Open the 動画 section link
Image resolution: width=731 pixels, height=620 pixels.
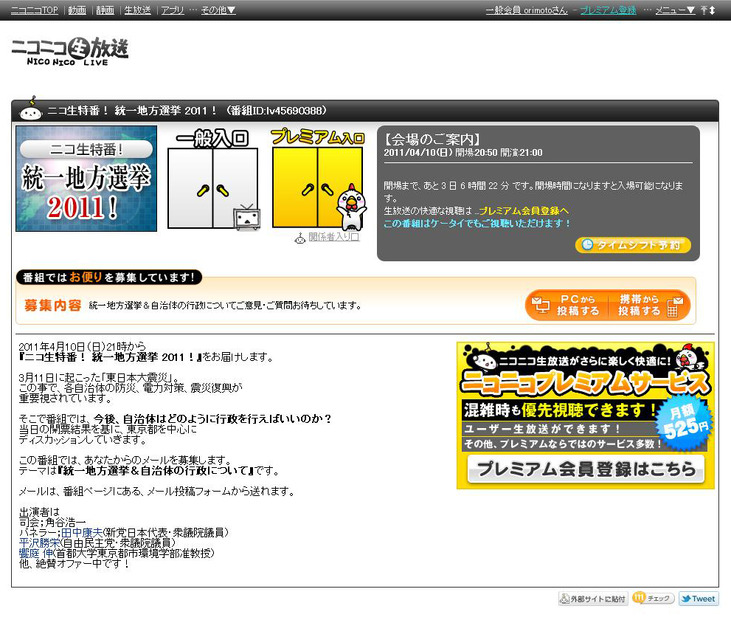pyautogui.click(x=77, y=10)
